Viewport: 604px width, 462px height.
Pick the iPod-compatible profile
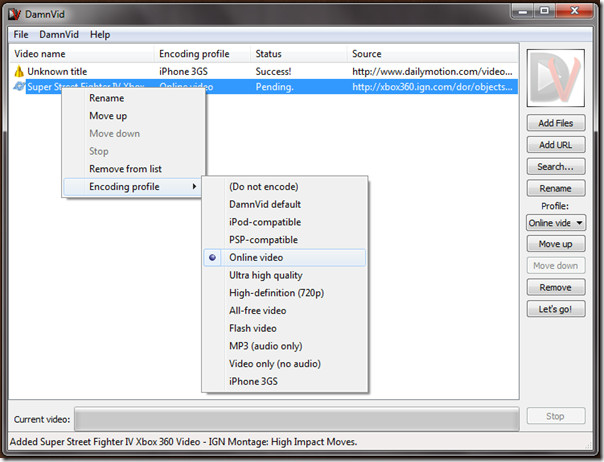(284, 222)
